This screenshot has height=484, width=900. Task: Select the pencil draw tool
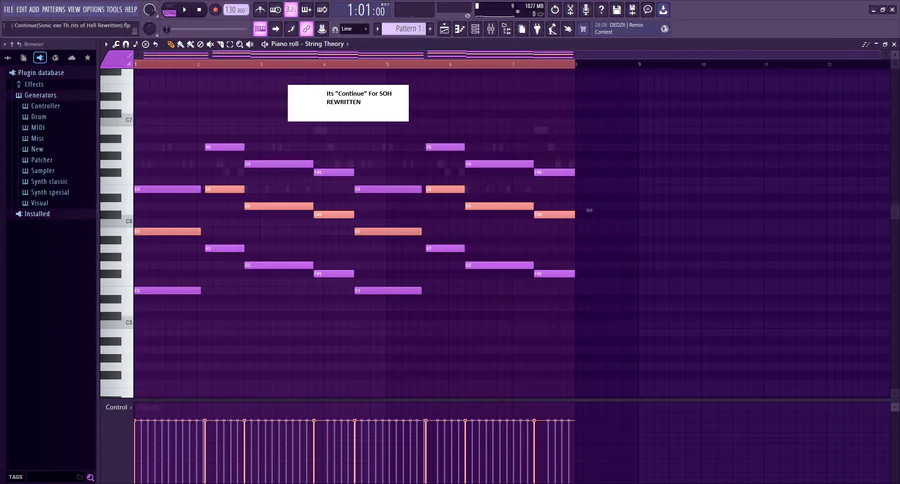pyautogui.click(x=170, y=44)
